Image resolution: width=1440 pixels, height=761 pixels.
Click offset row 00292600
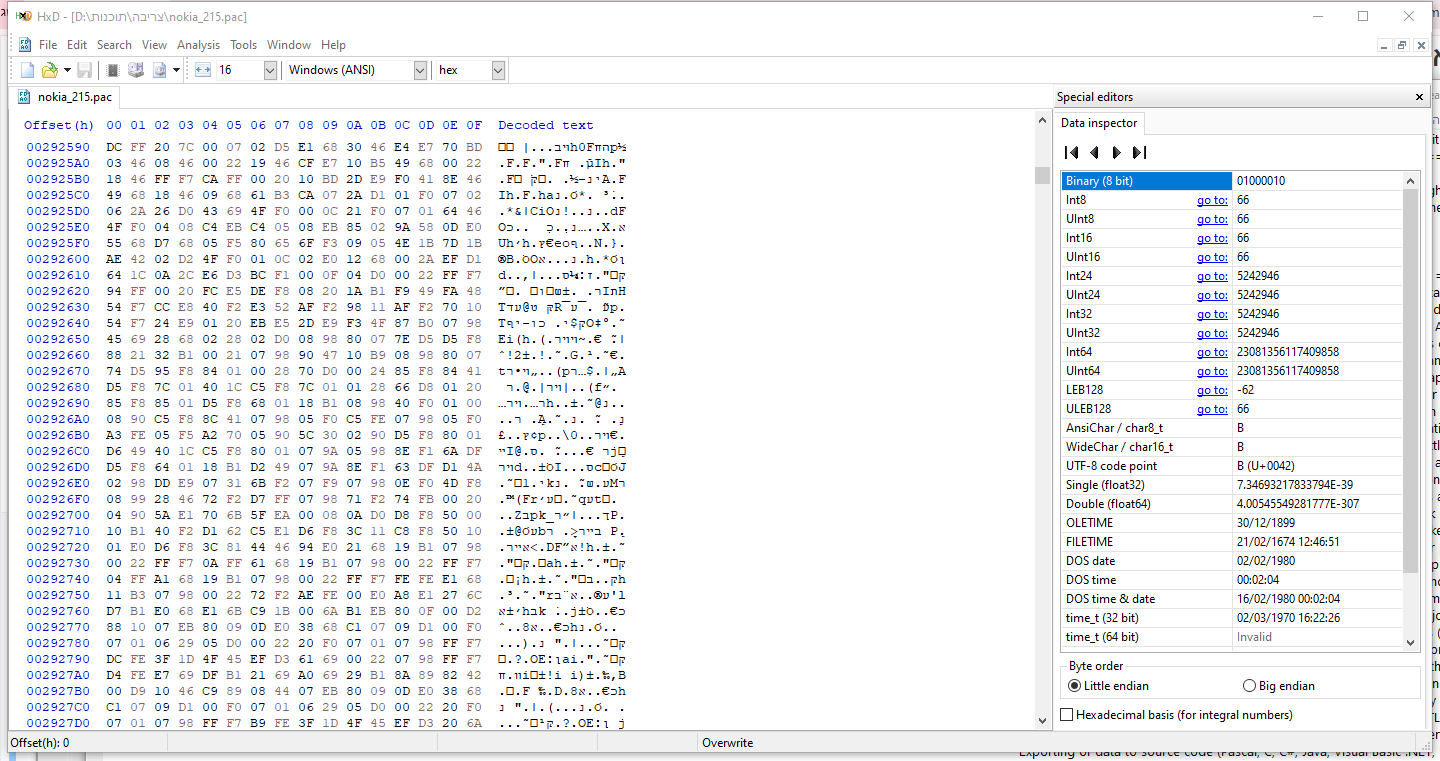point(58,258)
